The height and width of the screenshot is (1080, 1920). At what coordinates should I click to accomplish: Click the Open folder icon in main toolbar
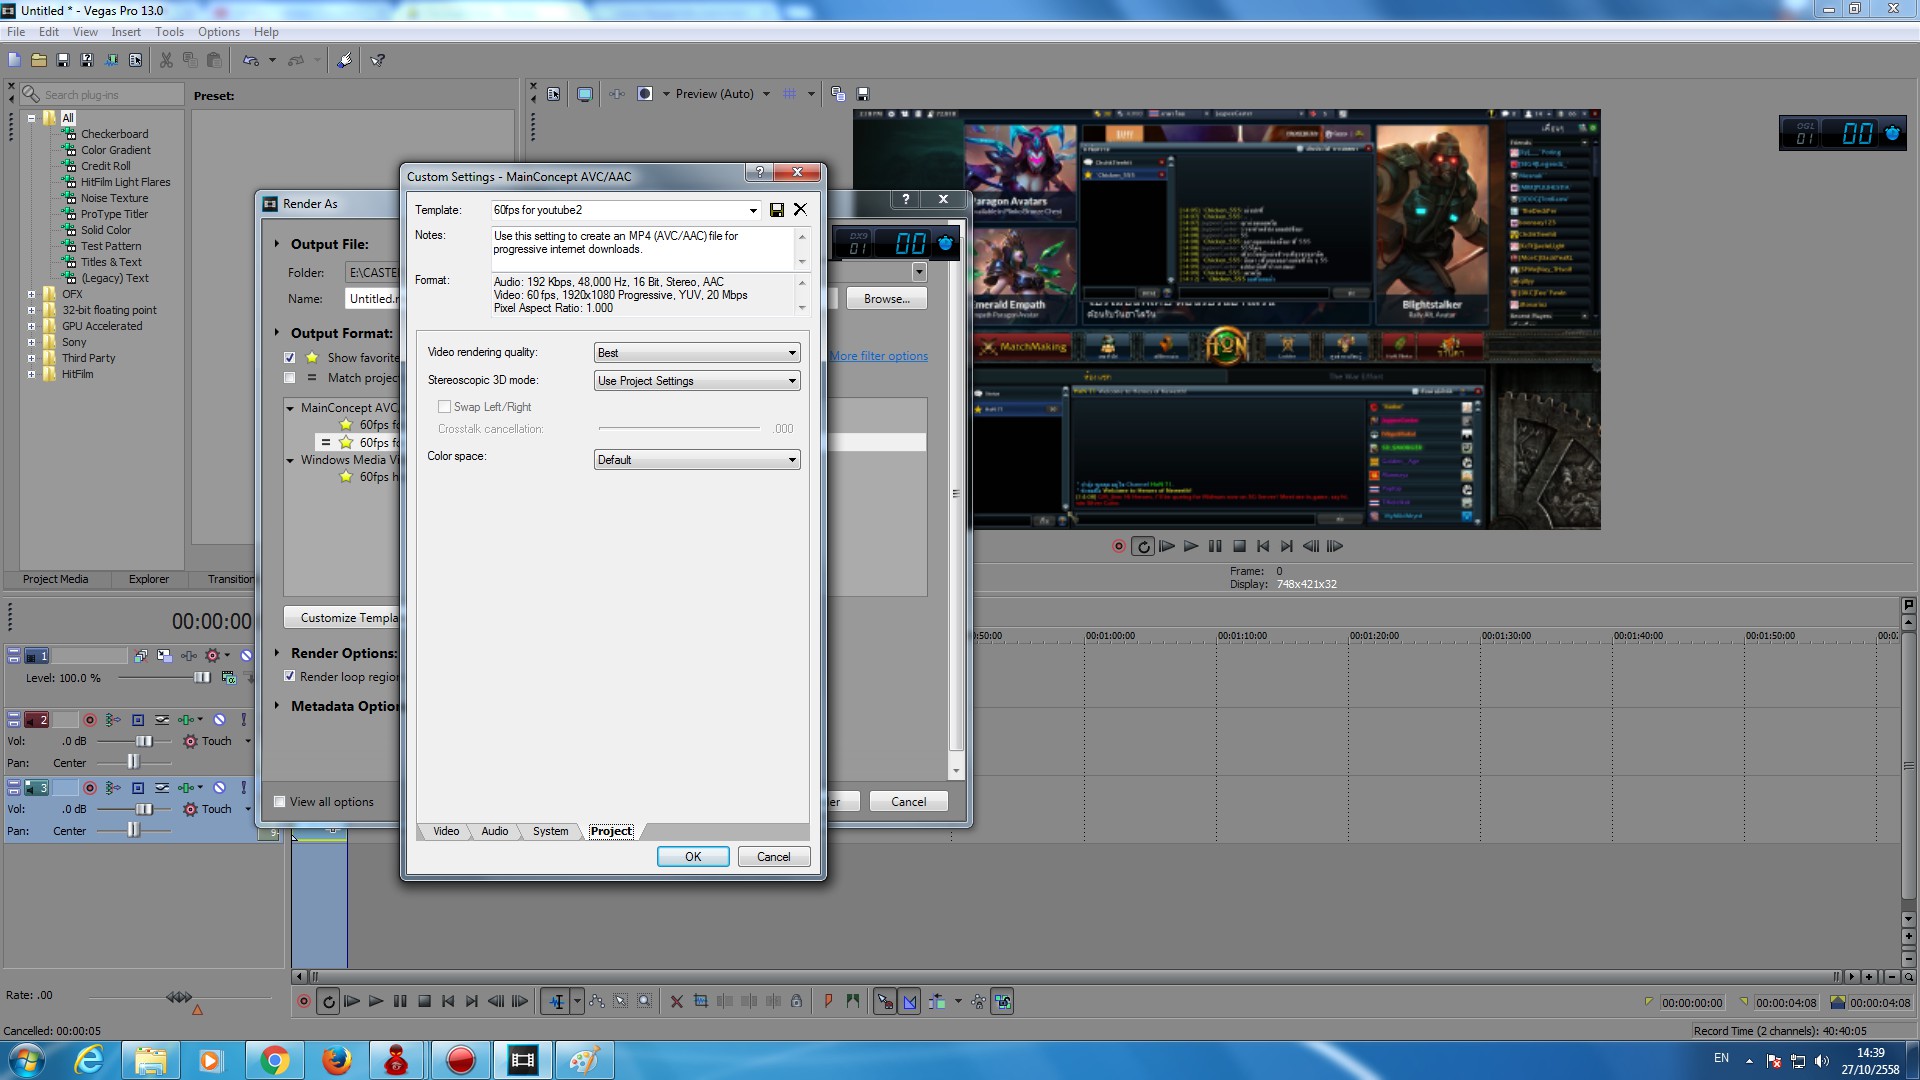pyautogui.click(x=38, y=60)
